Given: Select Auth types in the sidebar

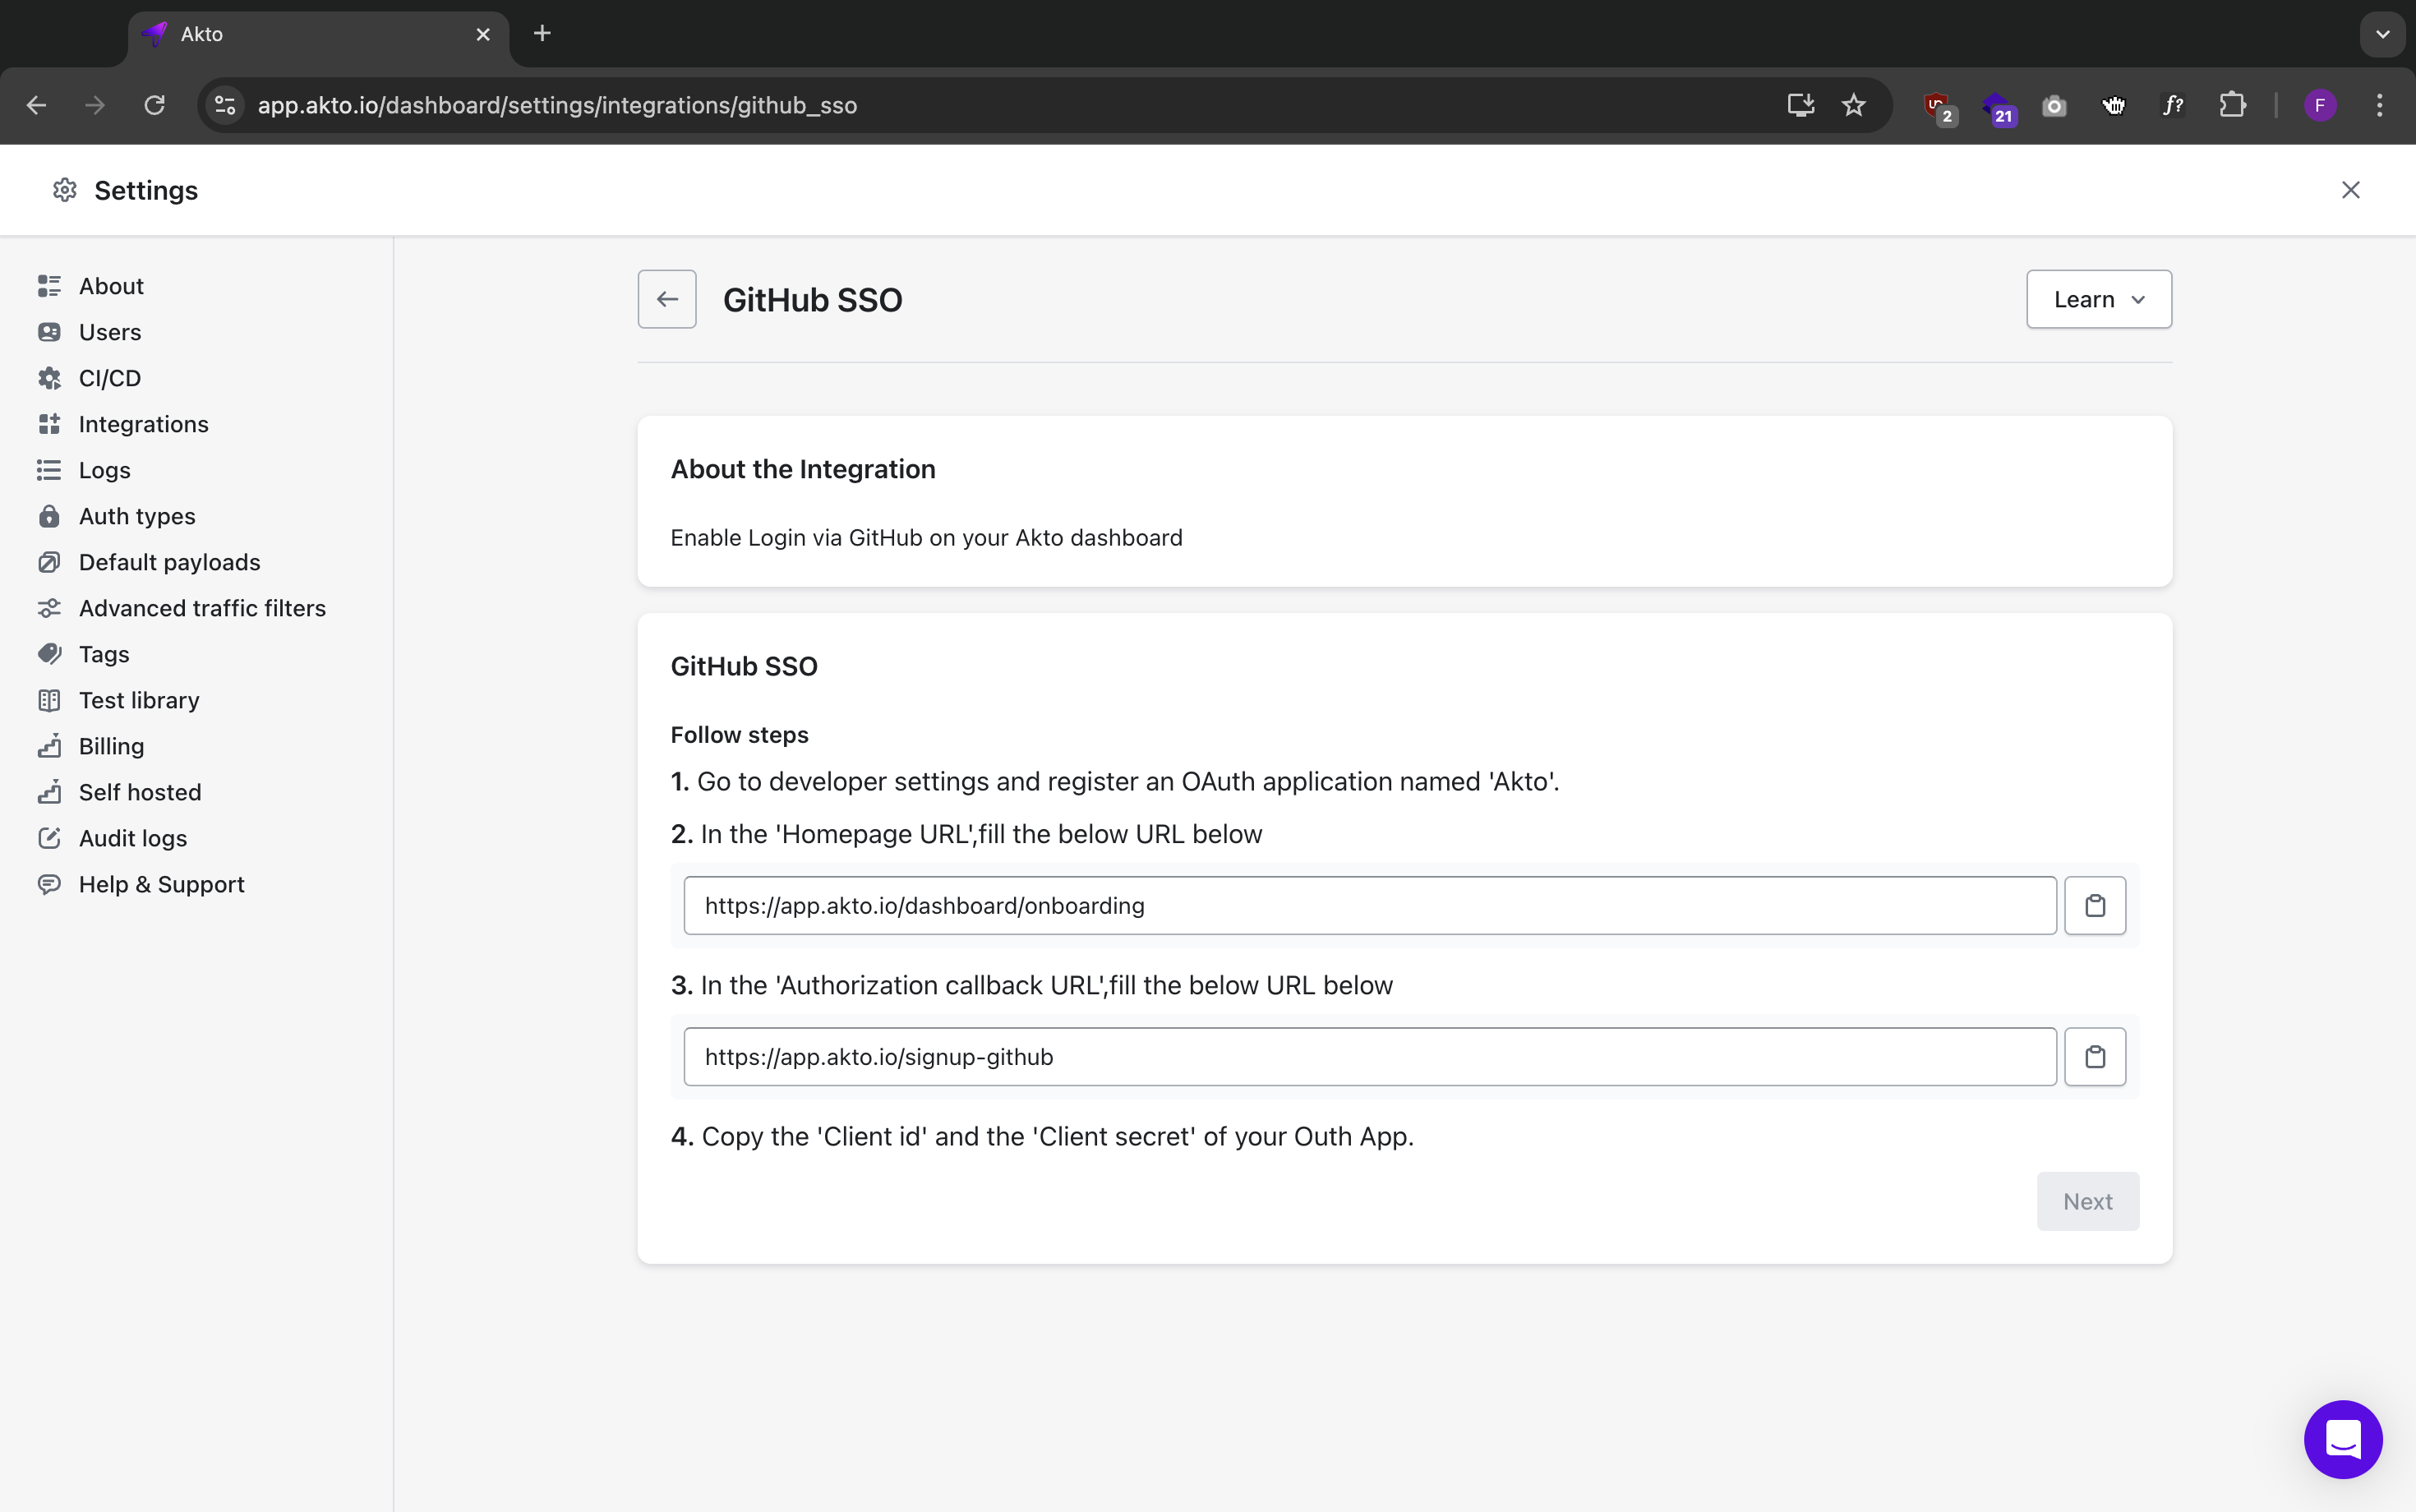Looking at the screenshot, I should pyautogui.click(x=137, y=516).
